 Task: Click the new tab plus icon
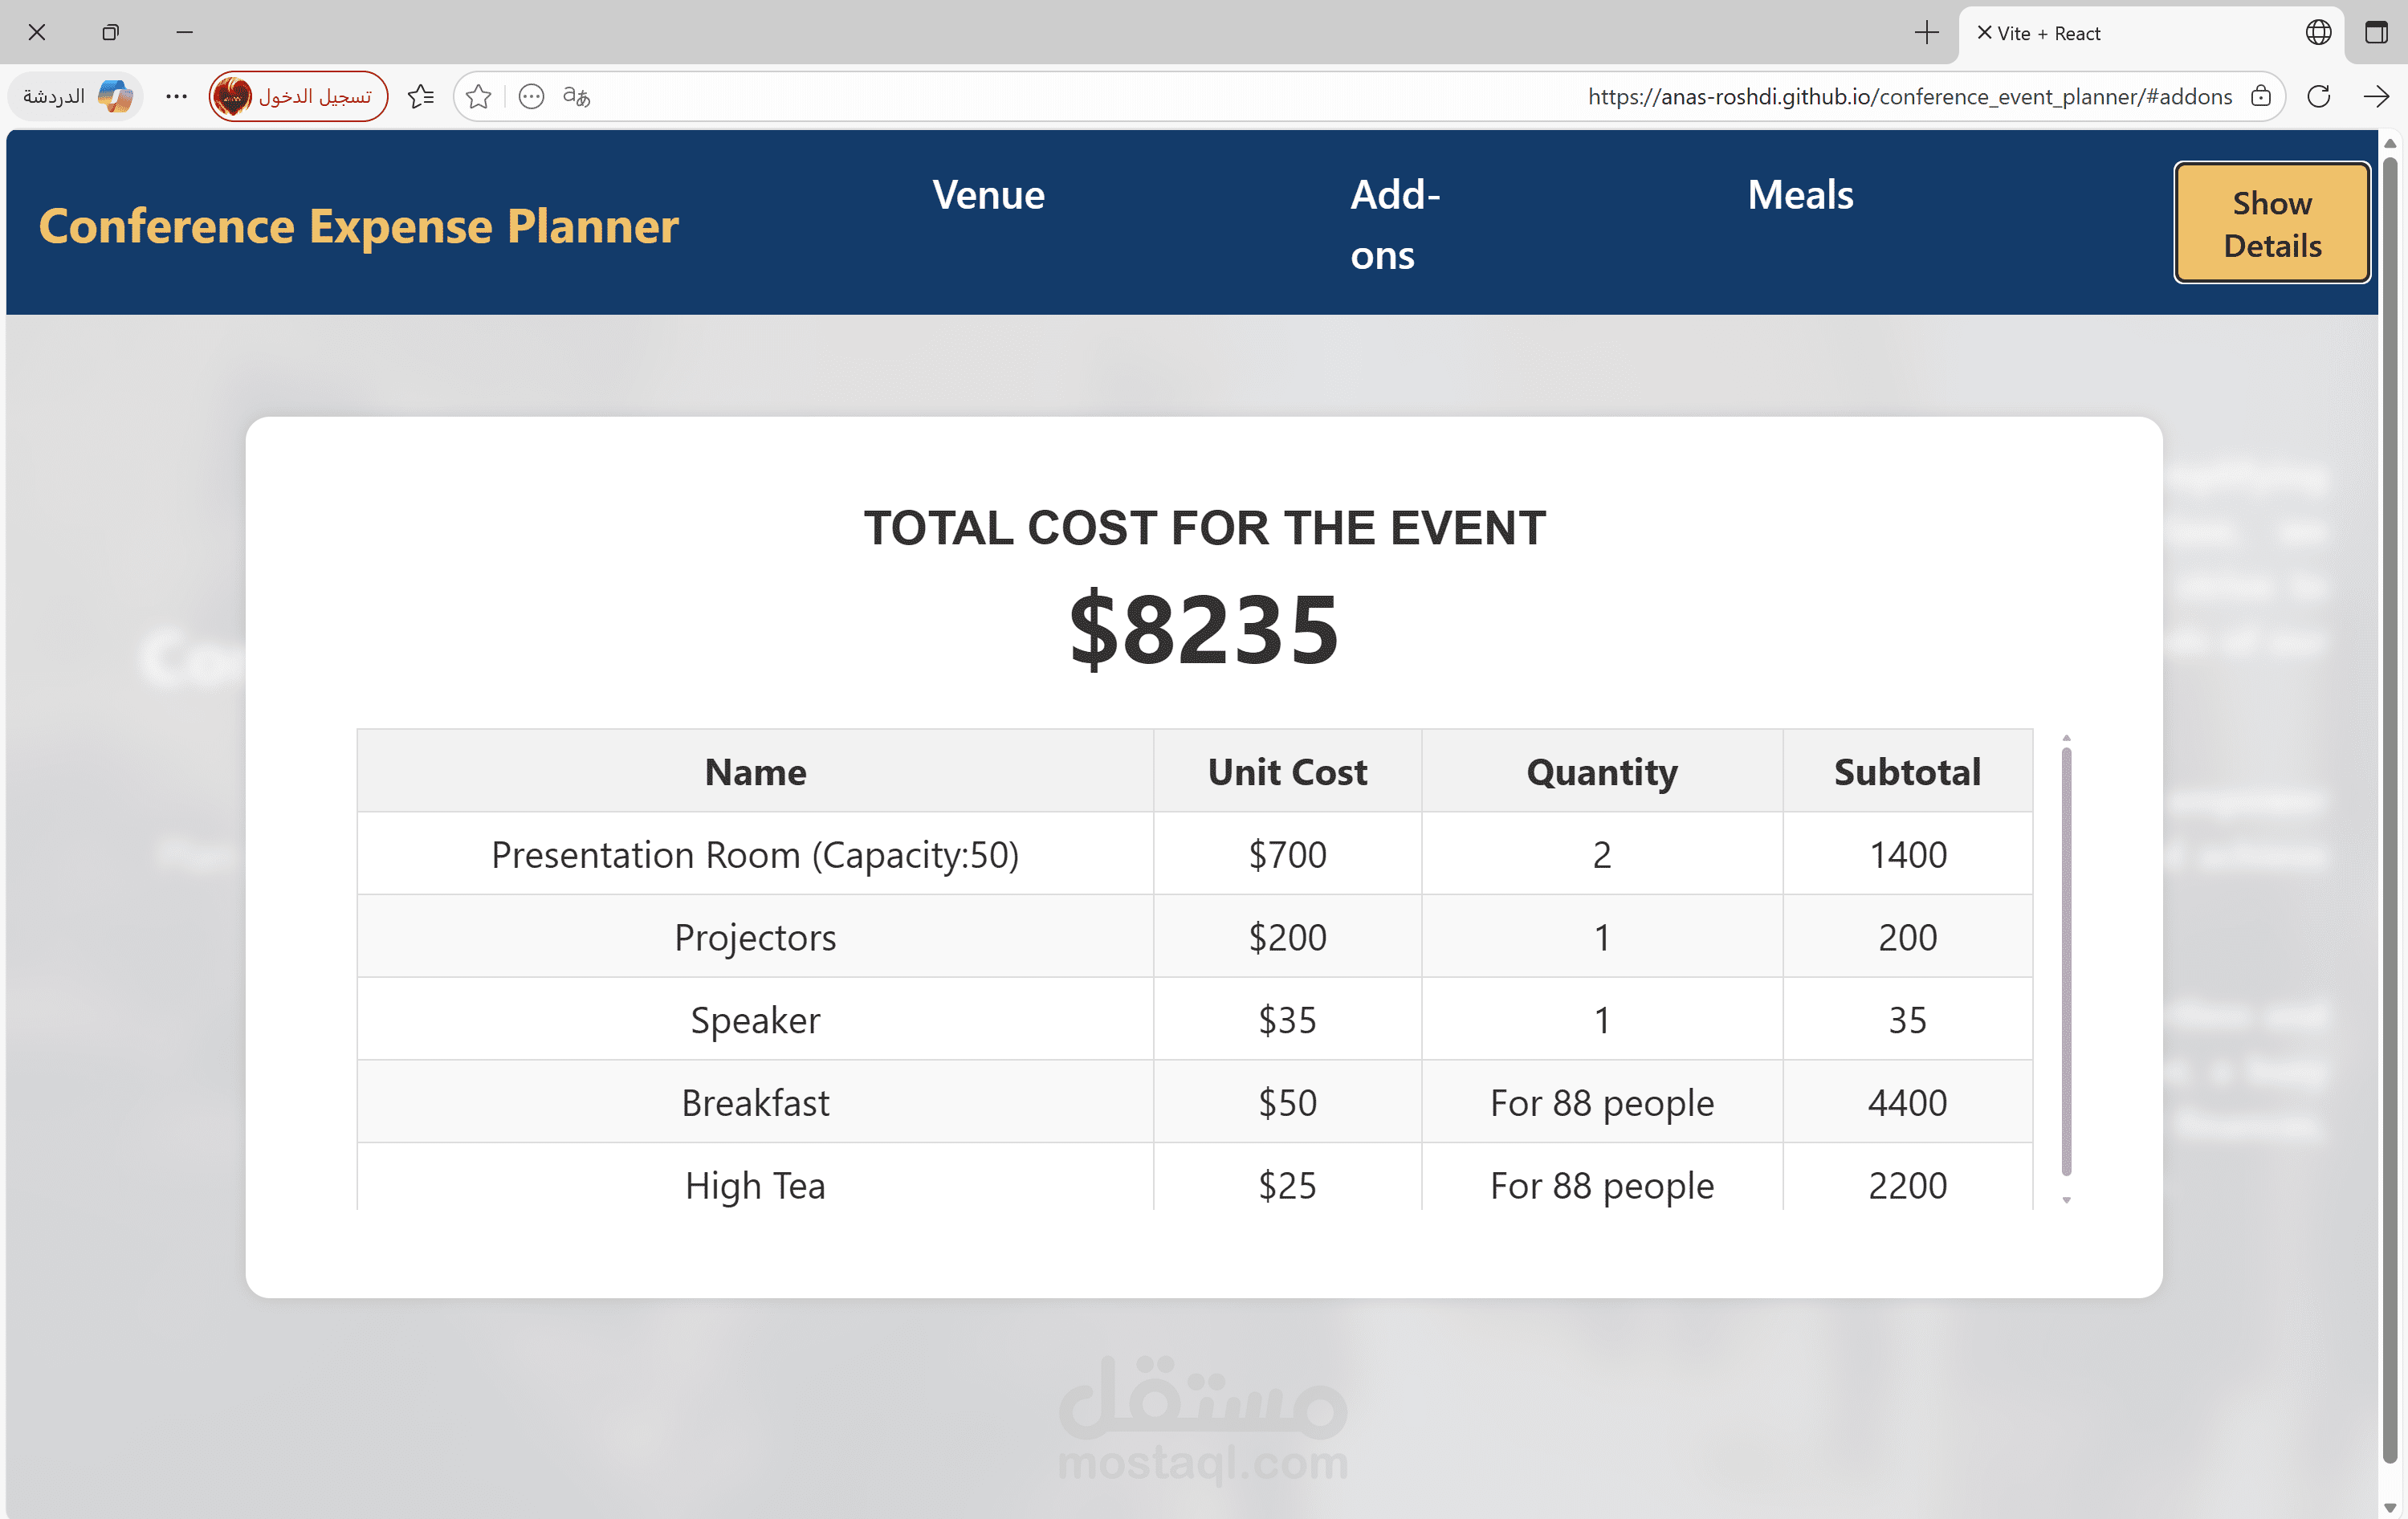[x=1926, y=33]
